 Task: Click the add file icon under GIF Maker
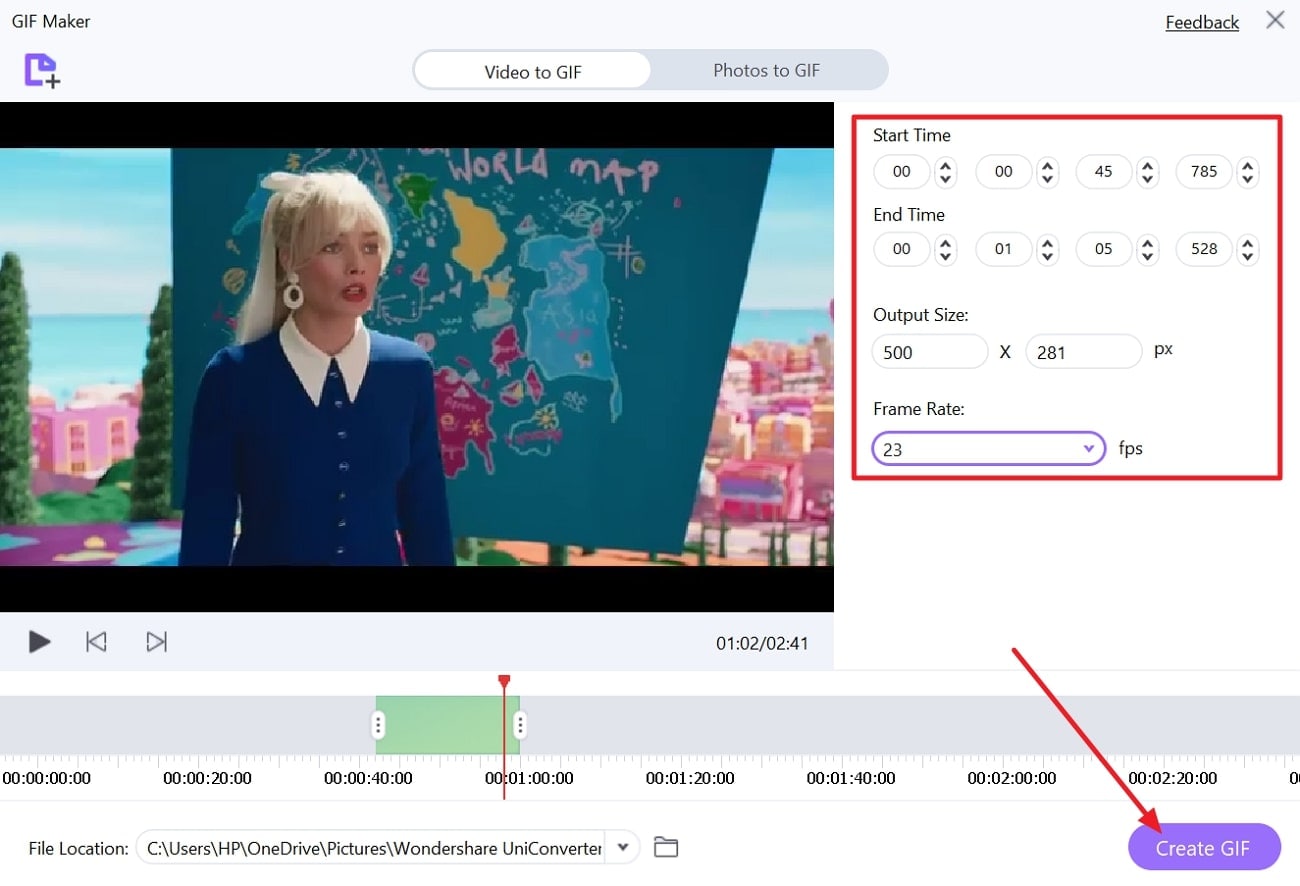point(42,70)
